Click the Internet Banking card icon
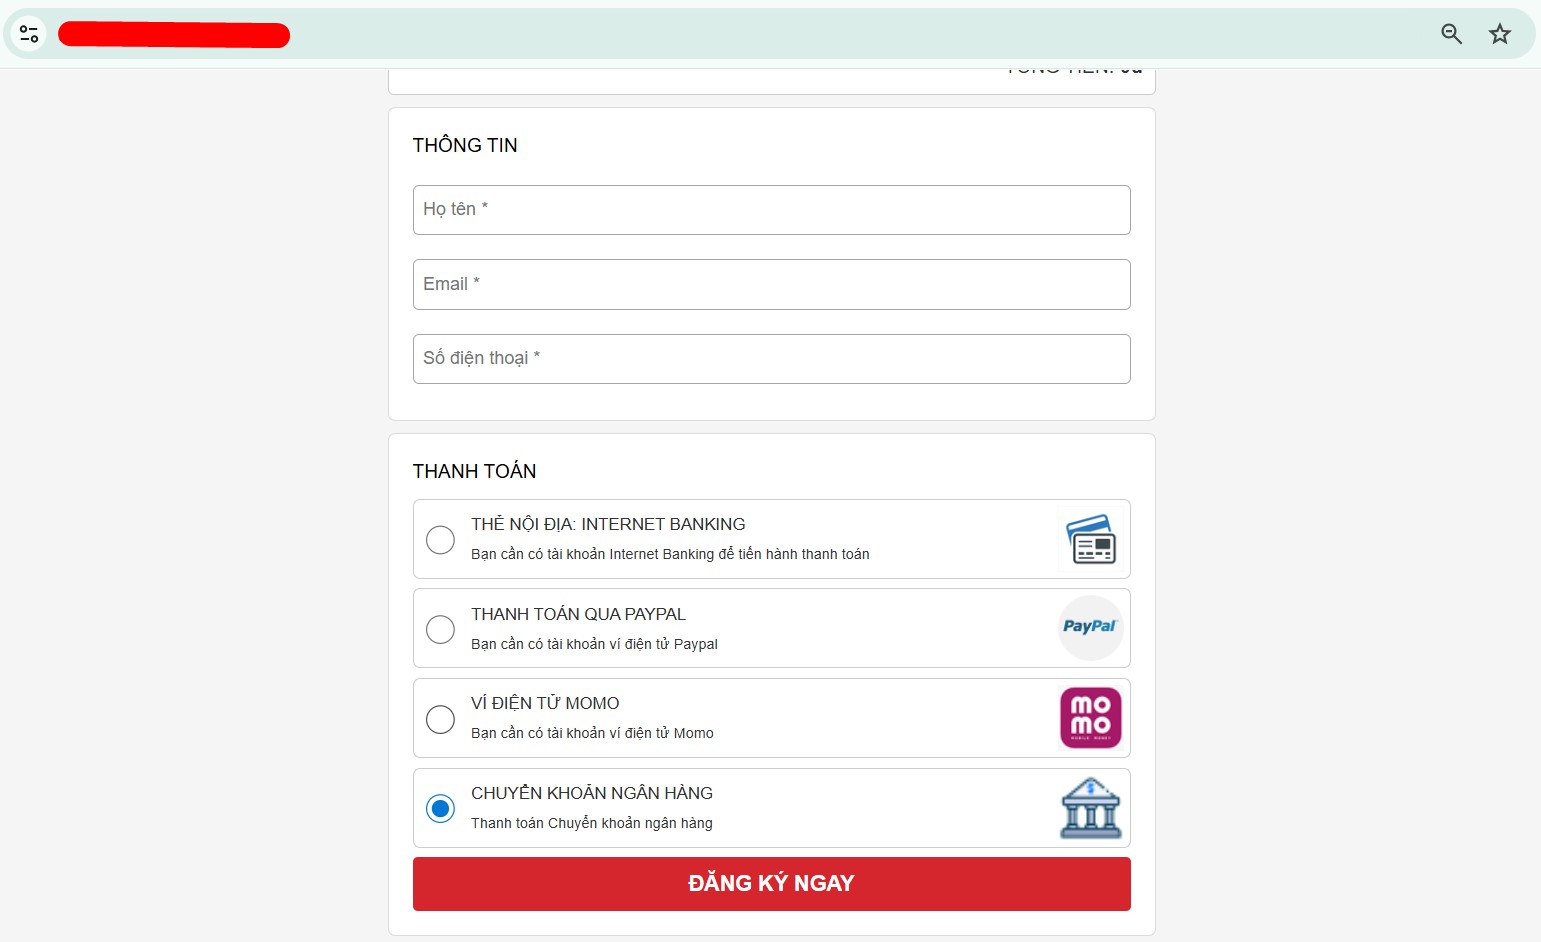 [x=1090, y=539]
